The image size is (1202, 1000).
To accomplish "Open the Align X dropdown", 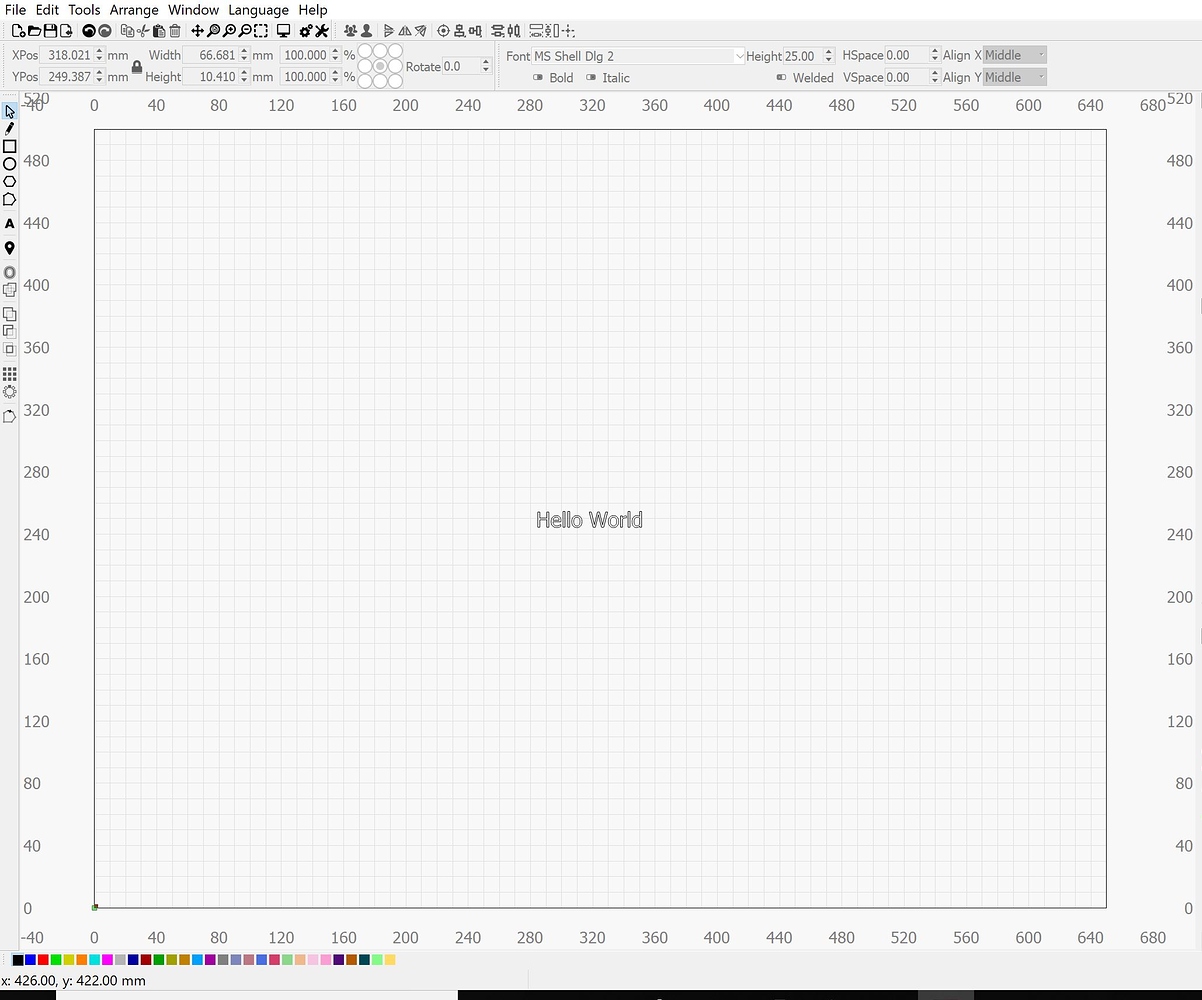I will [1014, 55].
